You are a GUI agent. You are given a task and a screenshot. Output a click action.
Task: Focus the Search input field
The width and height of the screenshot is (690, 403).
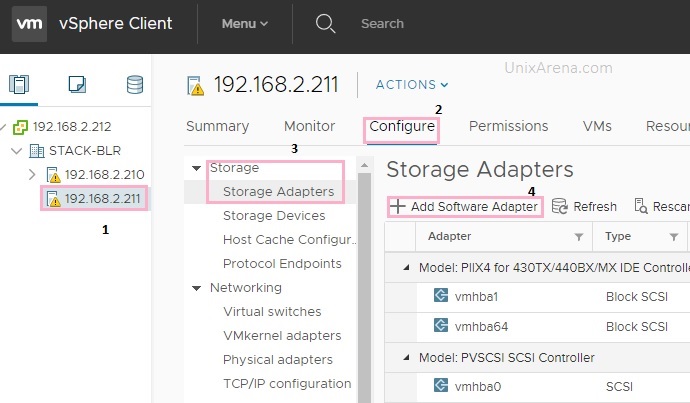382,24
